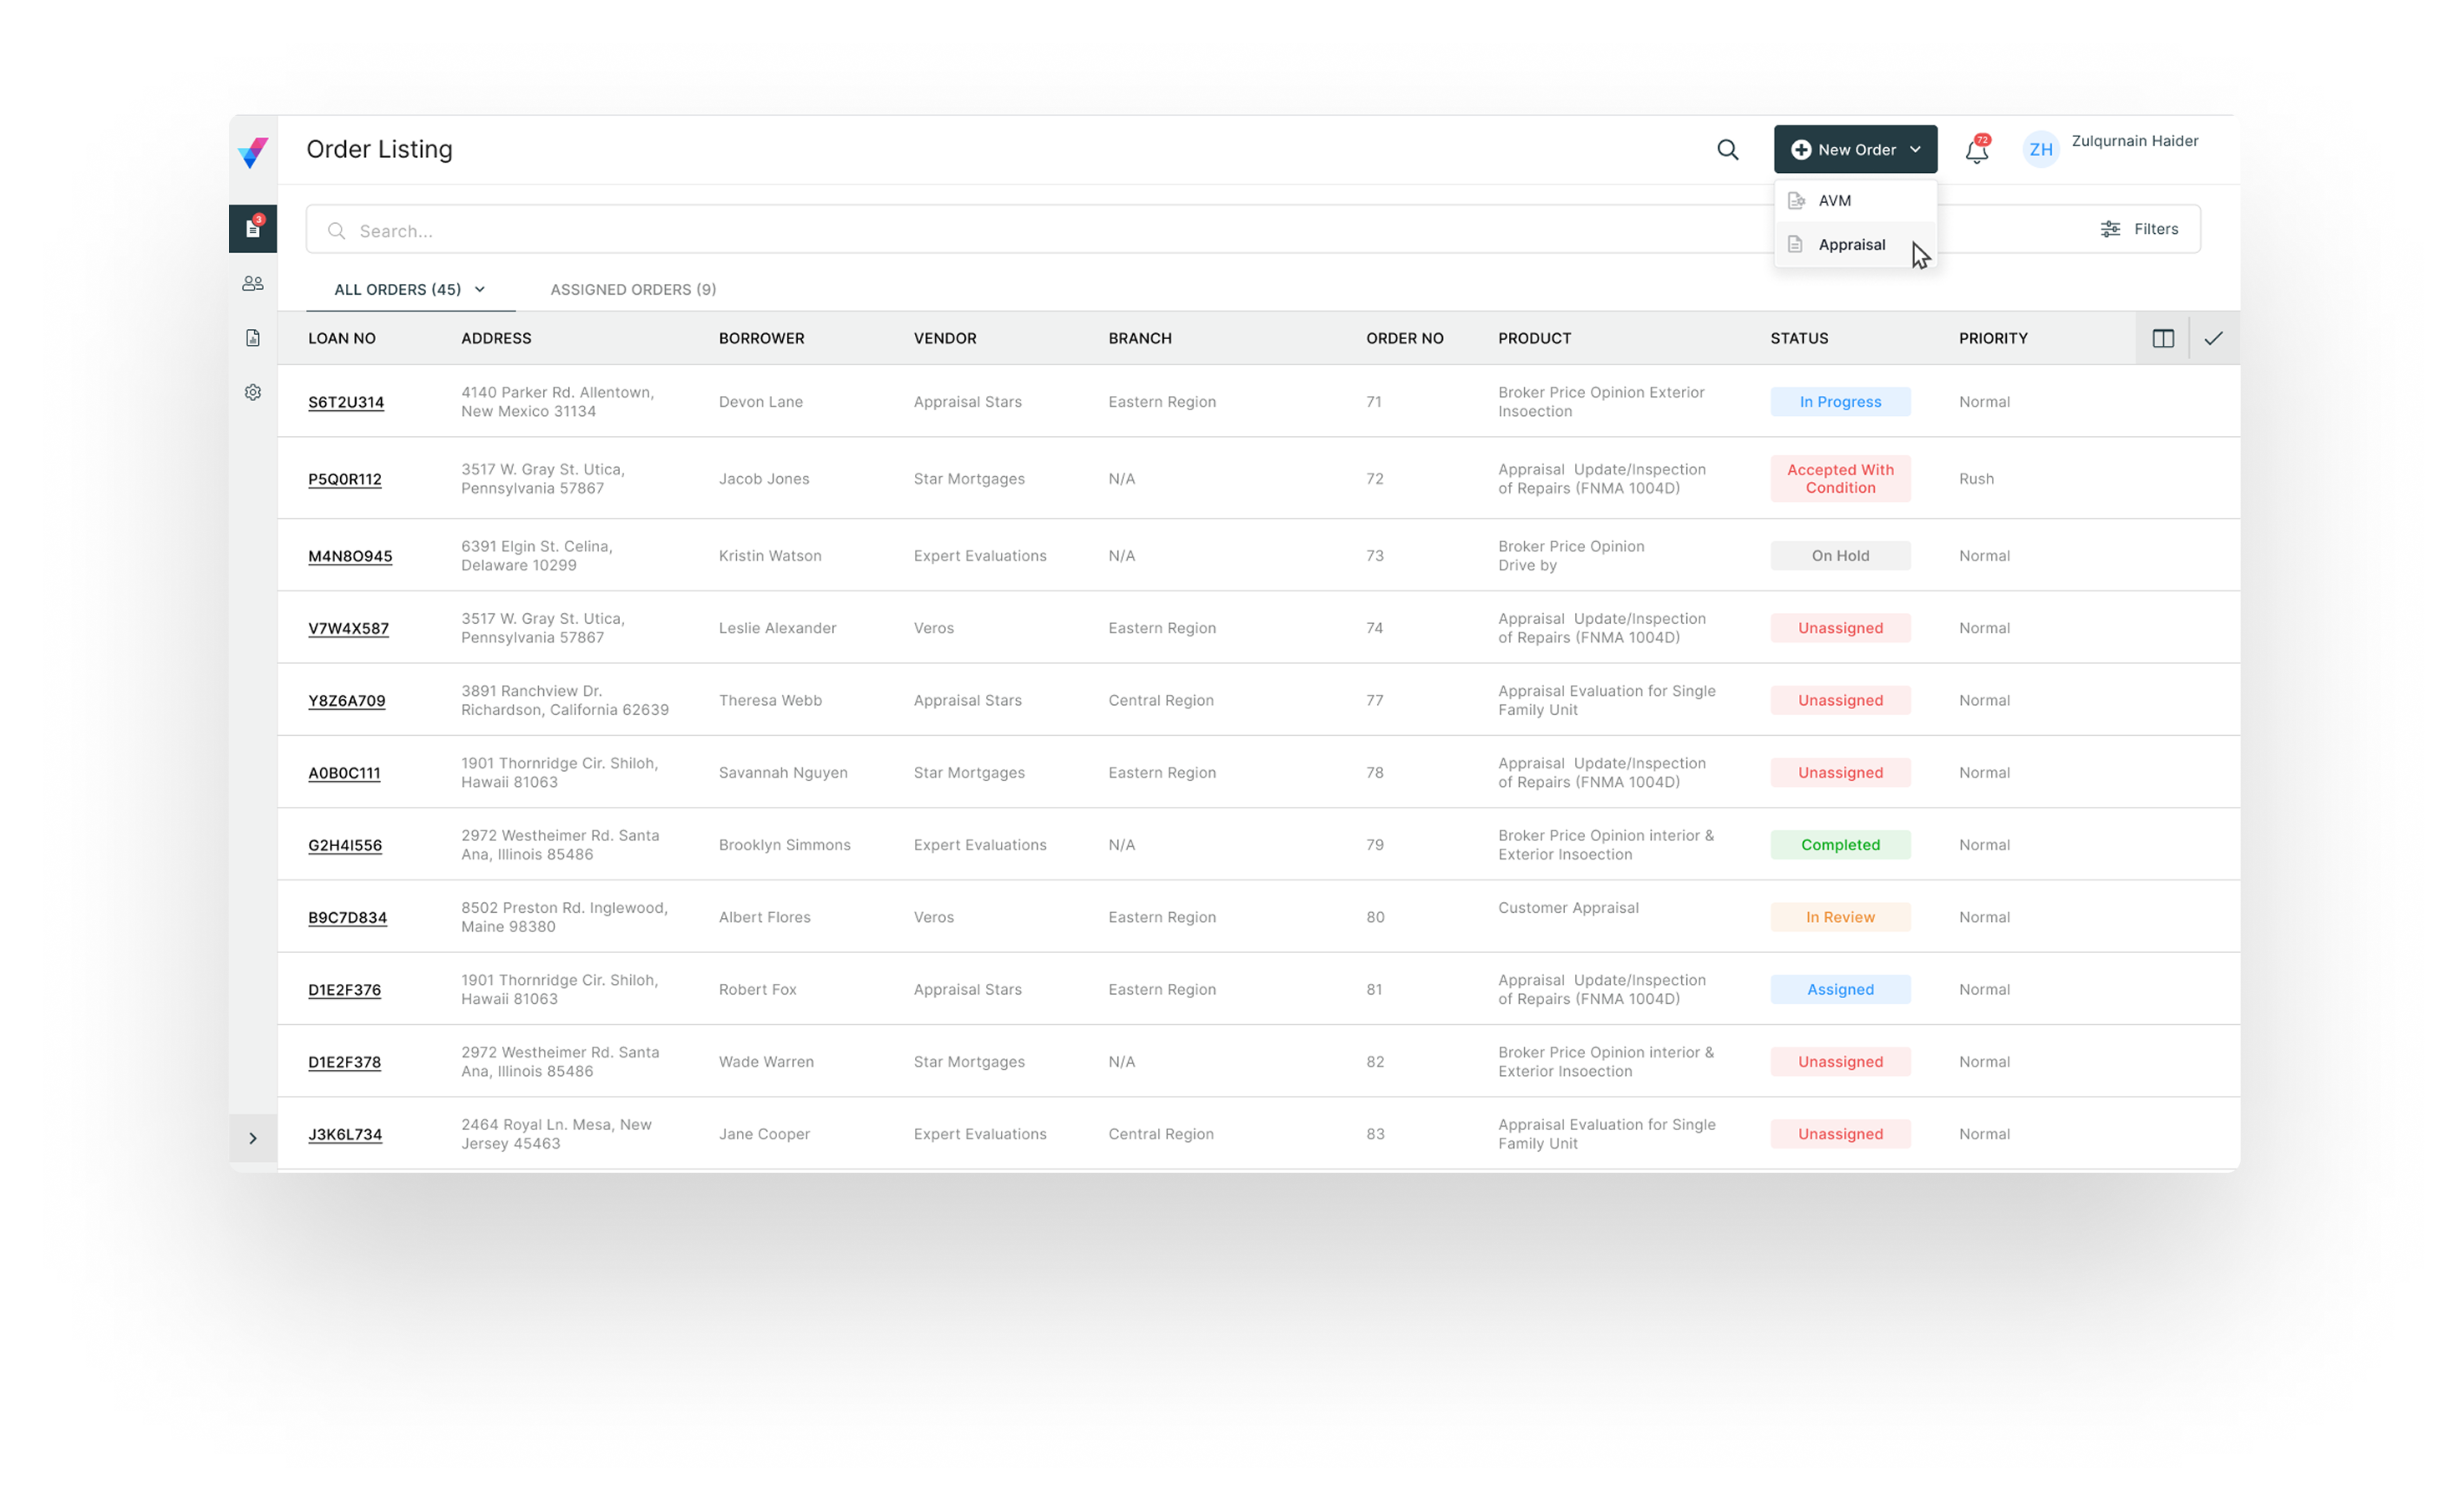Click the Completed status badge
This screenshot has width=2464, height=1511.
(1840, 845)
